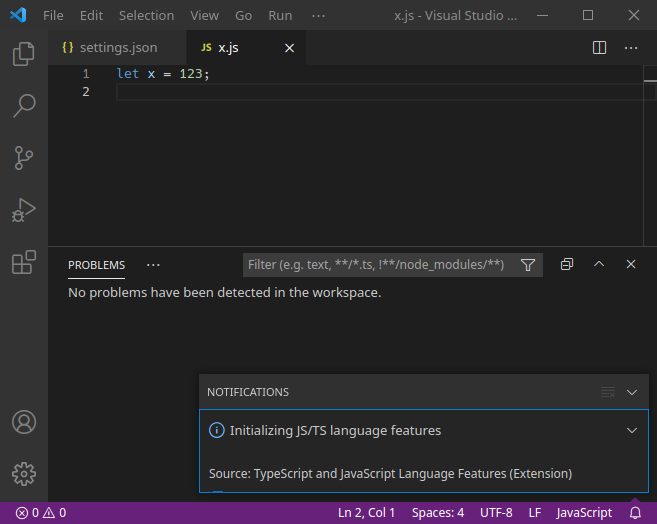
Task: Maximize the Visual Studio Code window
Action: (588, 15)
